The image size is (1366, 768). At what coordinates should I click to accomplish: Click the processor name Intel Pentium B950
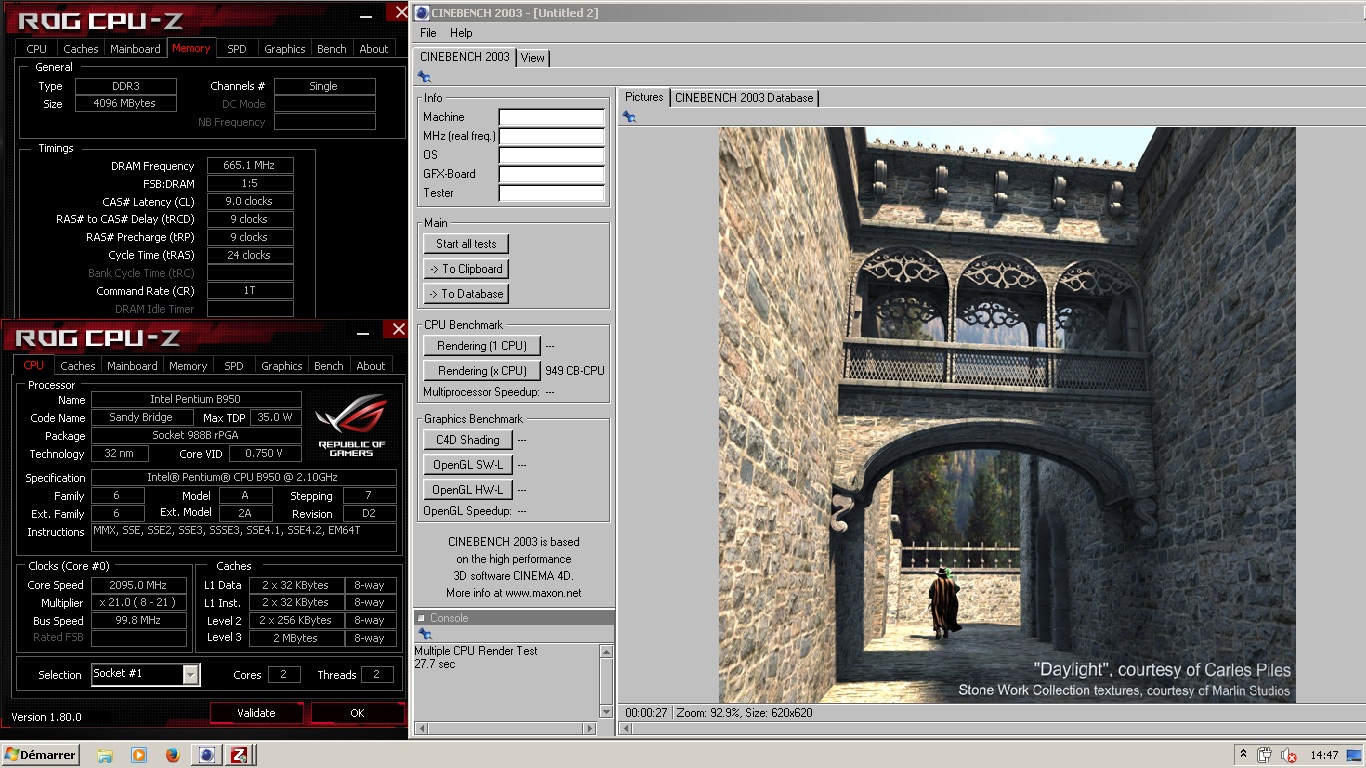tap(196, 400)
